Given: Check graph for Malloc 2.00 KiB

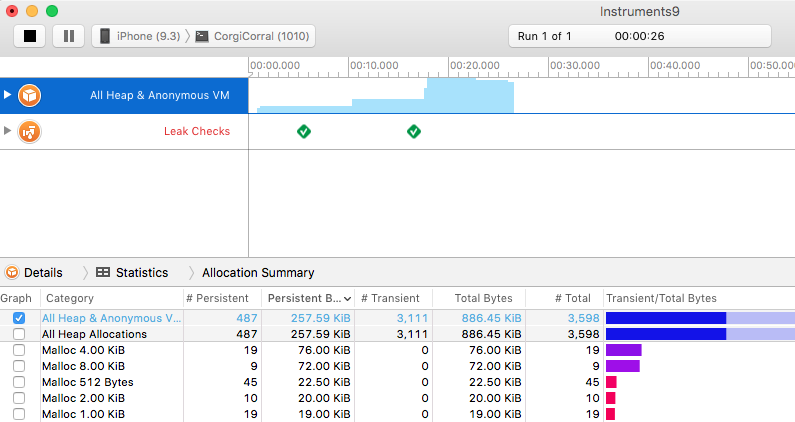Looking at the screenshot, I should click(x=19, y=398).
